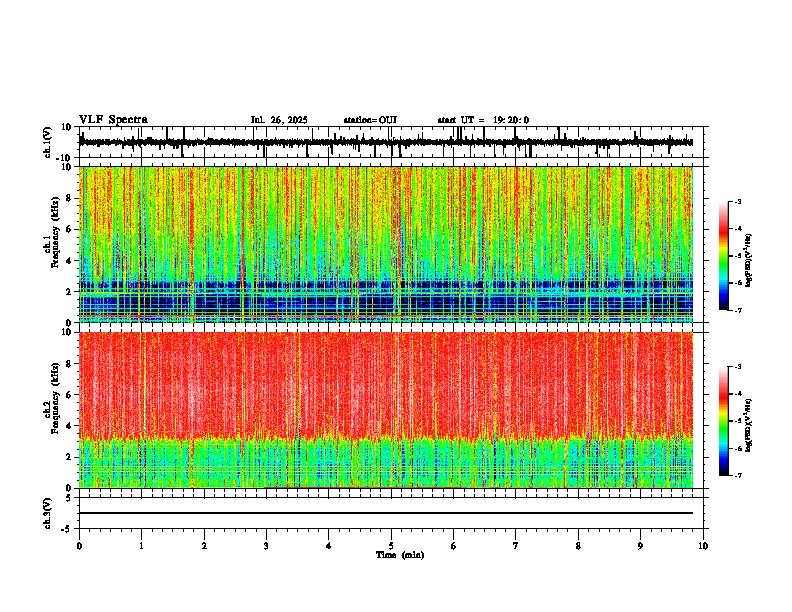Click the time axis tick labeled 5
The height and width of the screenshot is (612, 792).
click(x=391, y=546)
